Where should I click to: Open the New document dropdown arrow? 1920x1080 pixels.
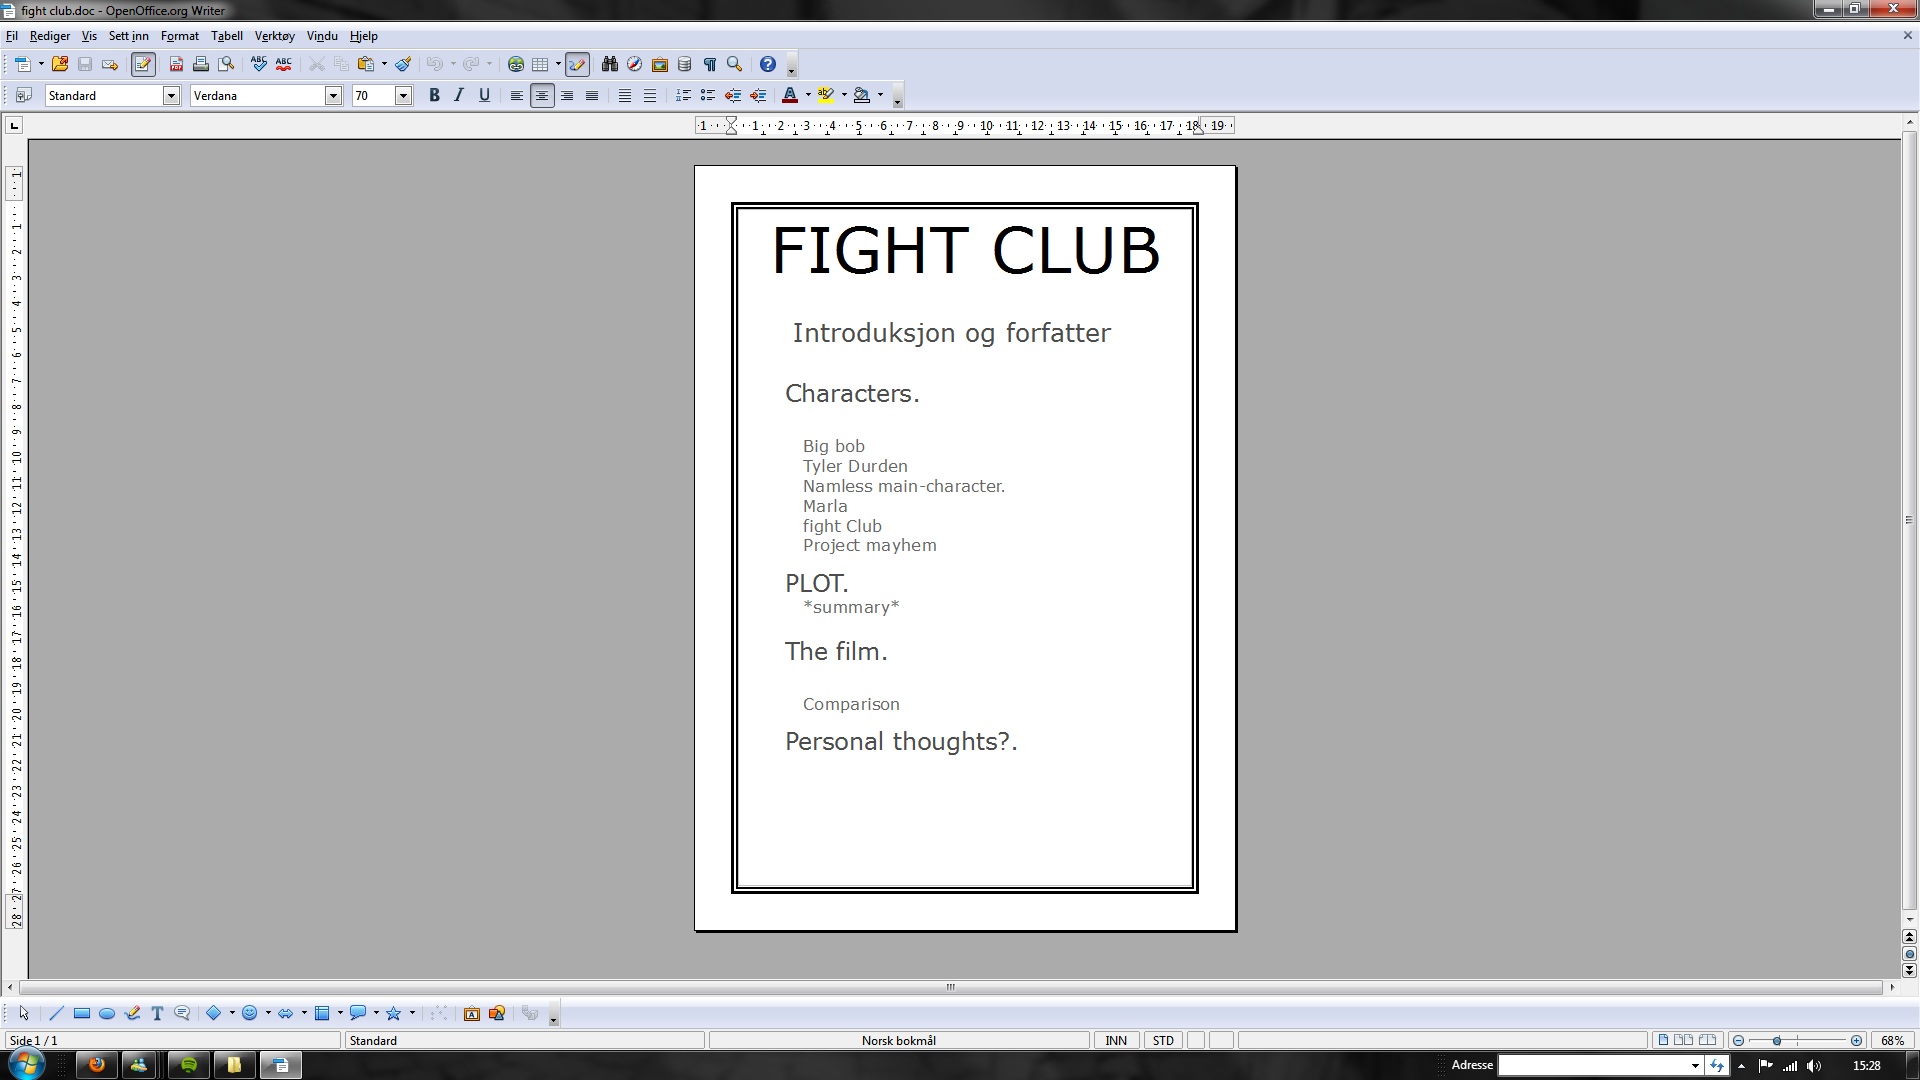click(41, 64)
